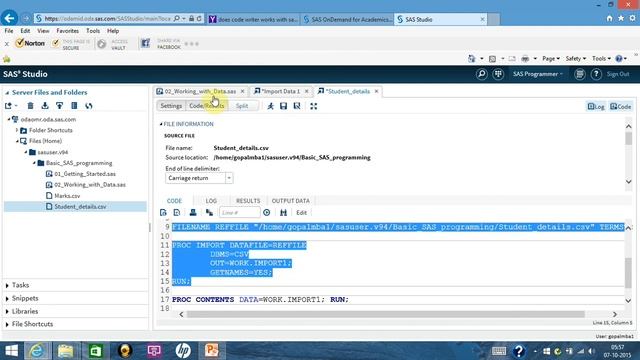Click the first code toolbar icon (copy code to program)

[x=163, y=213]
